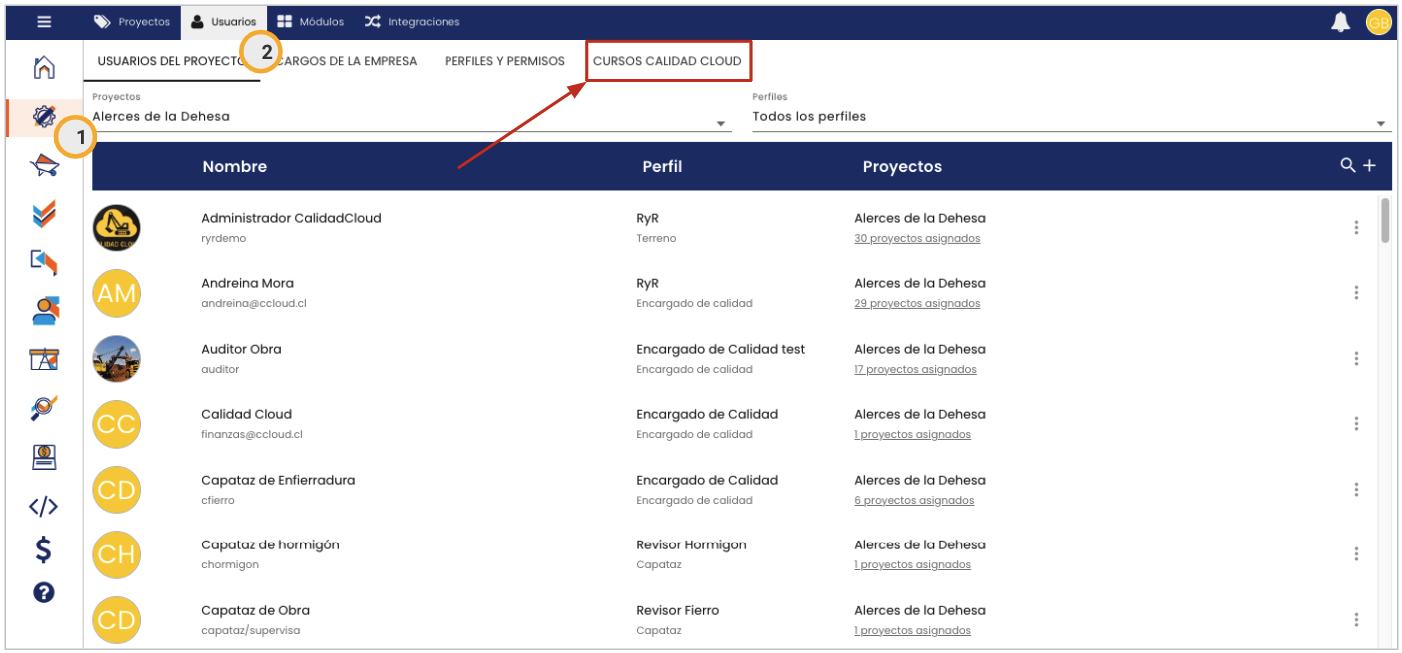The width and height of the screenshot is (1402, 653).
Task: Click the code brackets icon in sidebar
Action: 43,506
